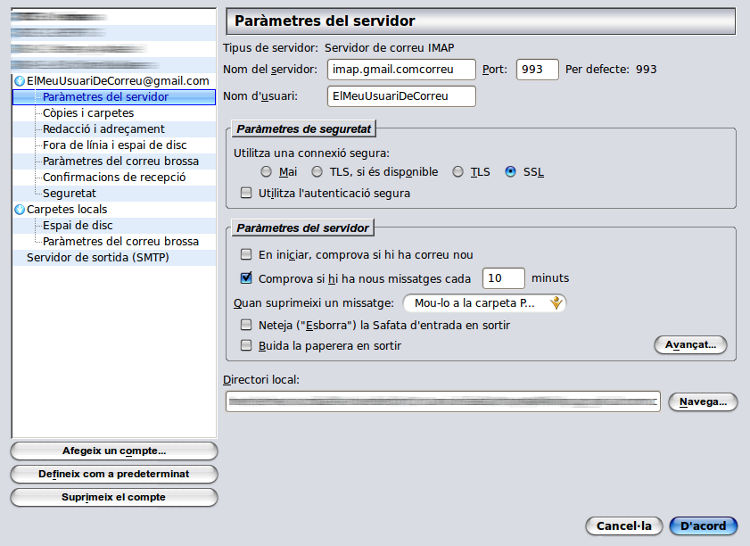Select the SSL connection radio button
This screenshot has width=750, height=546.
[x=511, y=172]
